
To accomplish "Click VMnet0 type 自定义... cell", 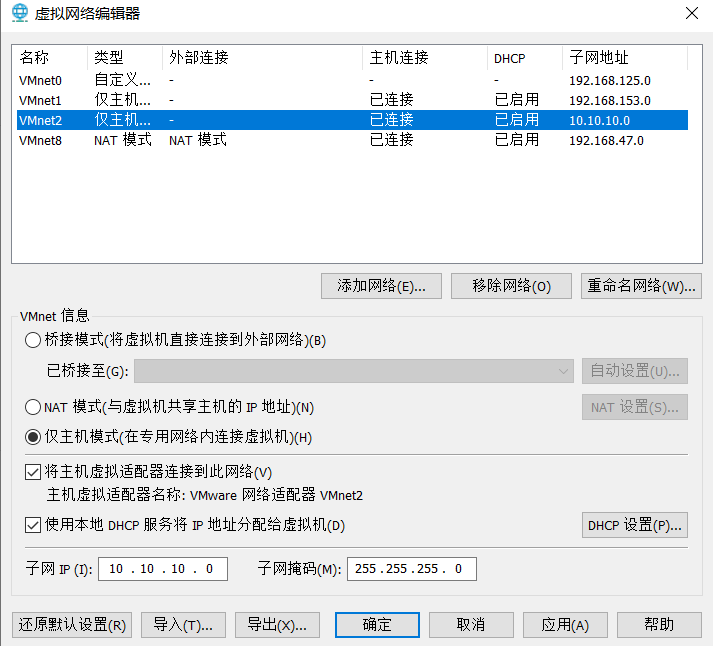I will [x=122, y=80].
